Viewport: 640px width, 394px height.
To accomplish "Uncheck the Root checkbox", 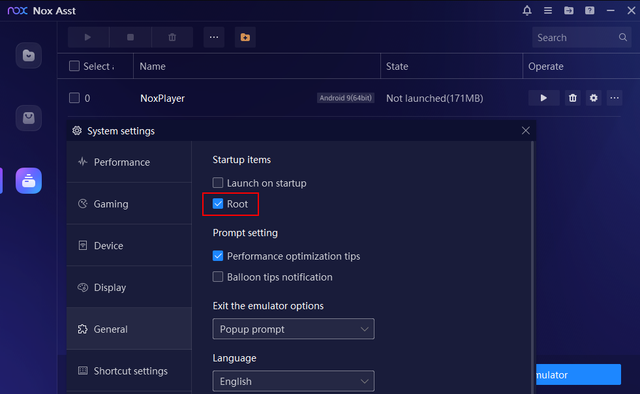I will 218,203.
